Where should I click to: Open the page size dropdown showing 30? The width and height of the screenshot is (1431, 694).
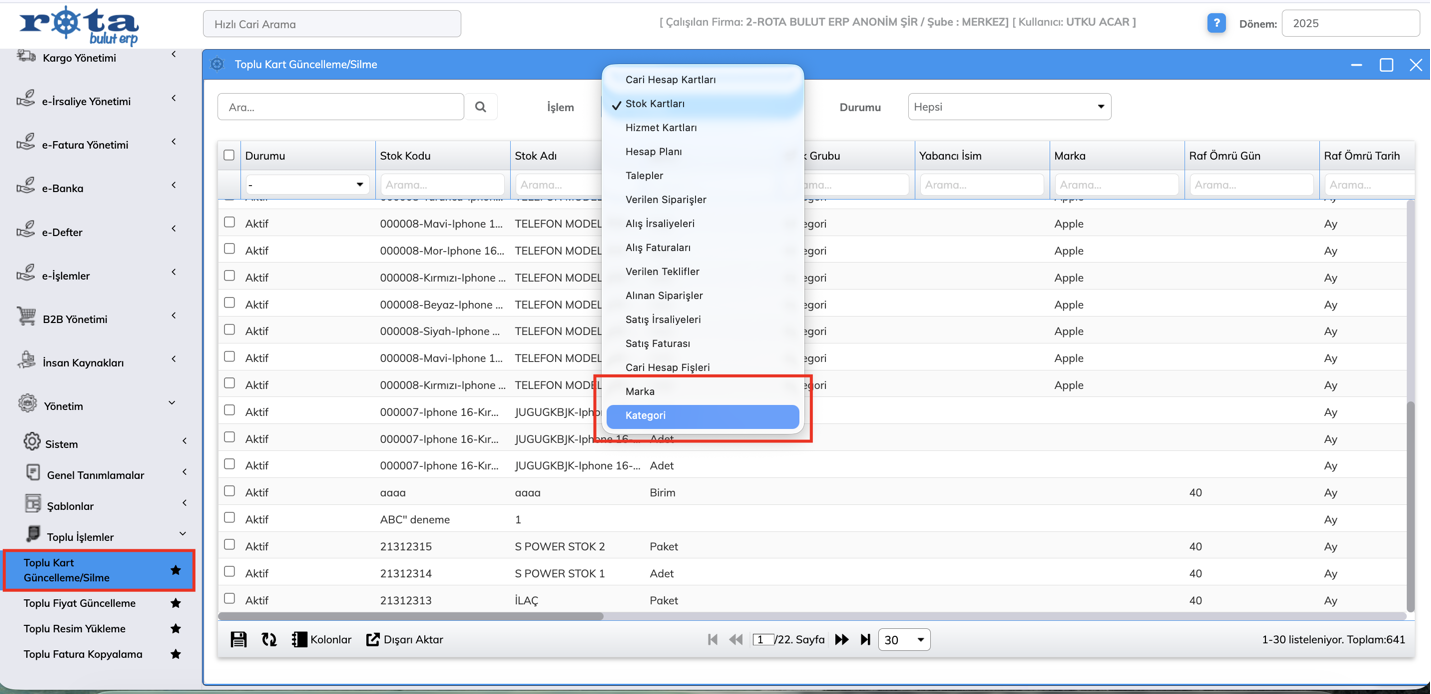tap(904, 640)
